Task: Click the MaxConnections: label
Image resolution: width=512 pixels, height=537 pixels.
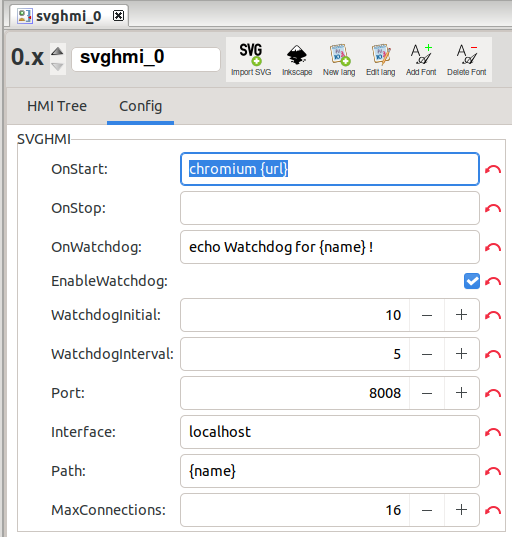Action: coord(108,510)
